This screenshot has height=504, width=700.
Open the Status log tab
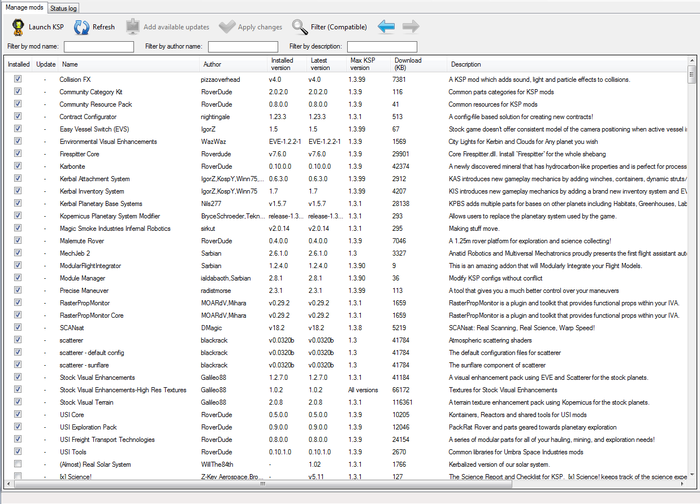point(63,8)
